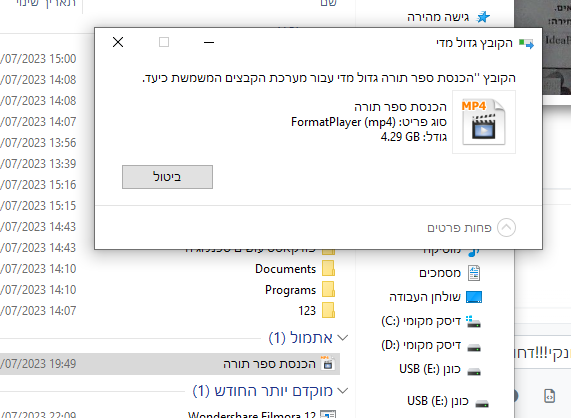Viewport: 571px width, 418px height.
Task: Select local disk (D:) drive
Action: point(431,345)
